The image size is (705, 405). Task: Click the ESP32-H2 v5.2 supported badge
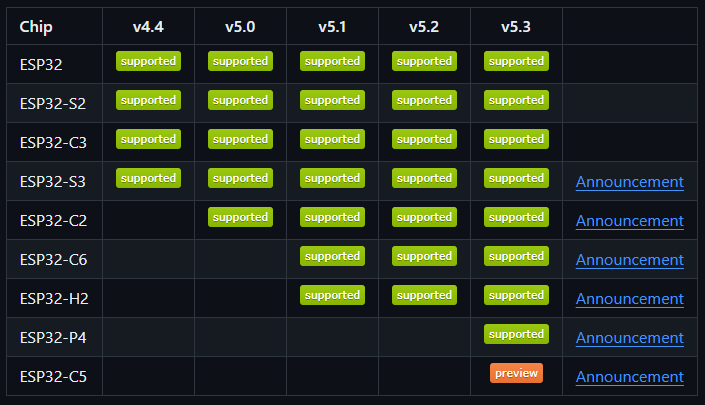pos(424,295)
